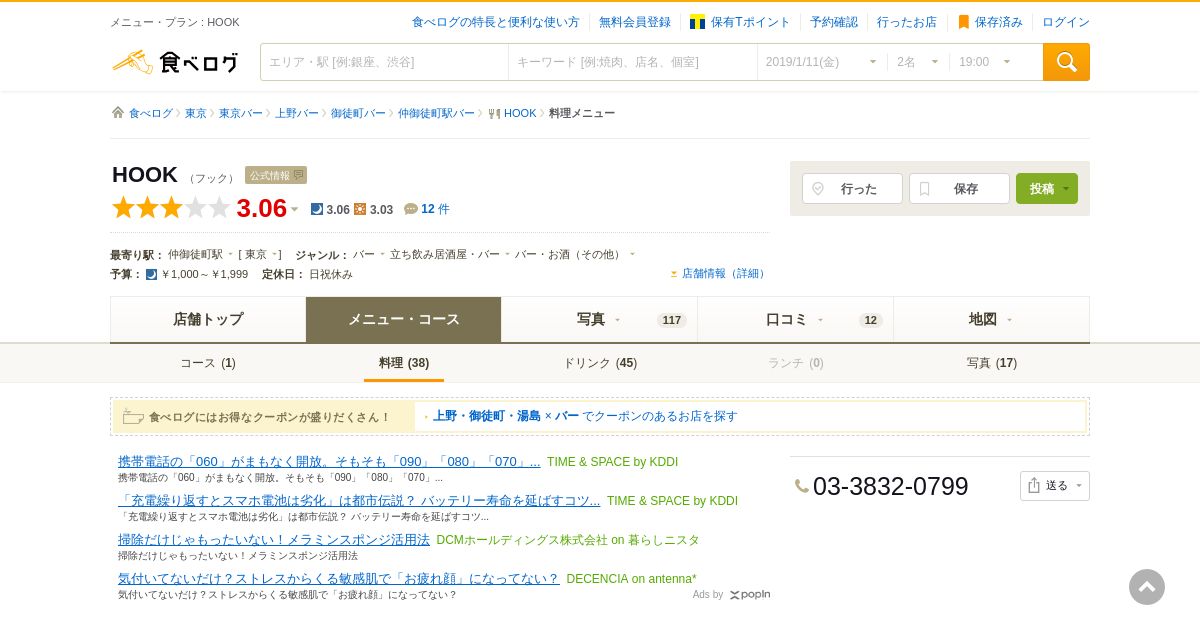The height and width of the screenshot is (630, 1200).
Task: Open the party size dropdown 2名
Action: tap(918, 62)
